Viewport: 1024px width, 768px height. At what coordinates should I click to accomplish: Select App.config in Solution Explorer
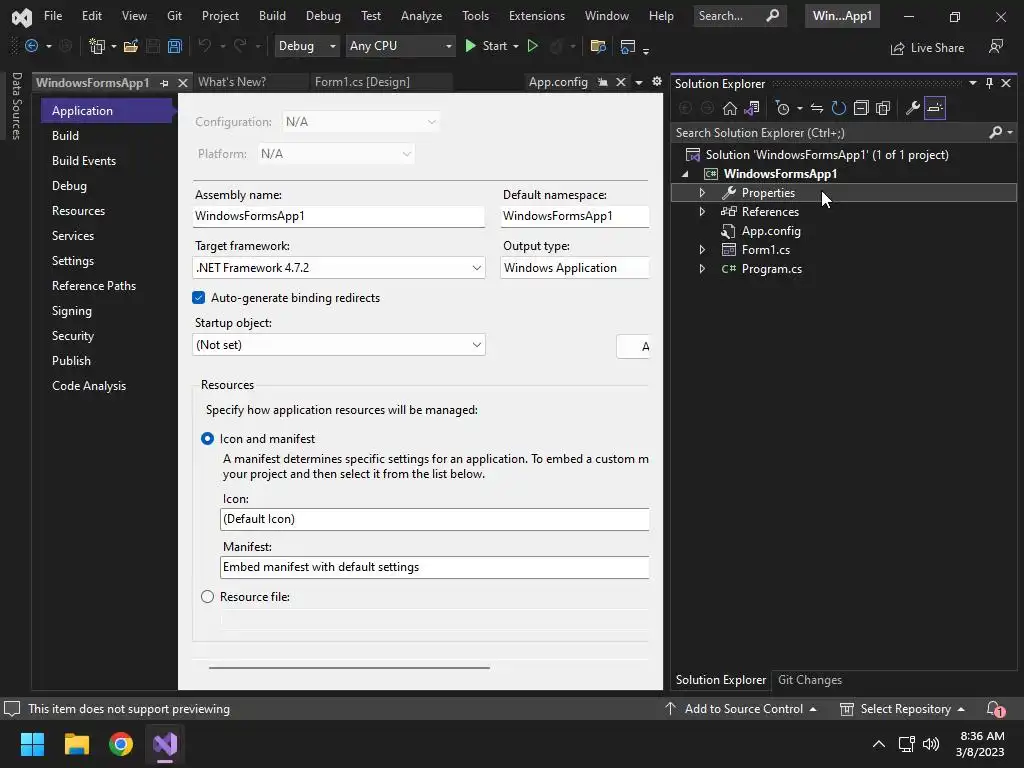771,231
